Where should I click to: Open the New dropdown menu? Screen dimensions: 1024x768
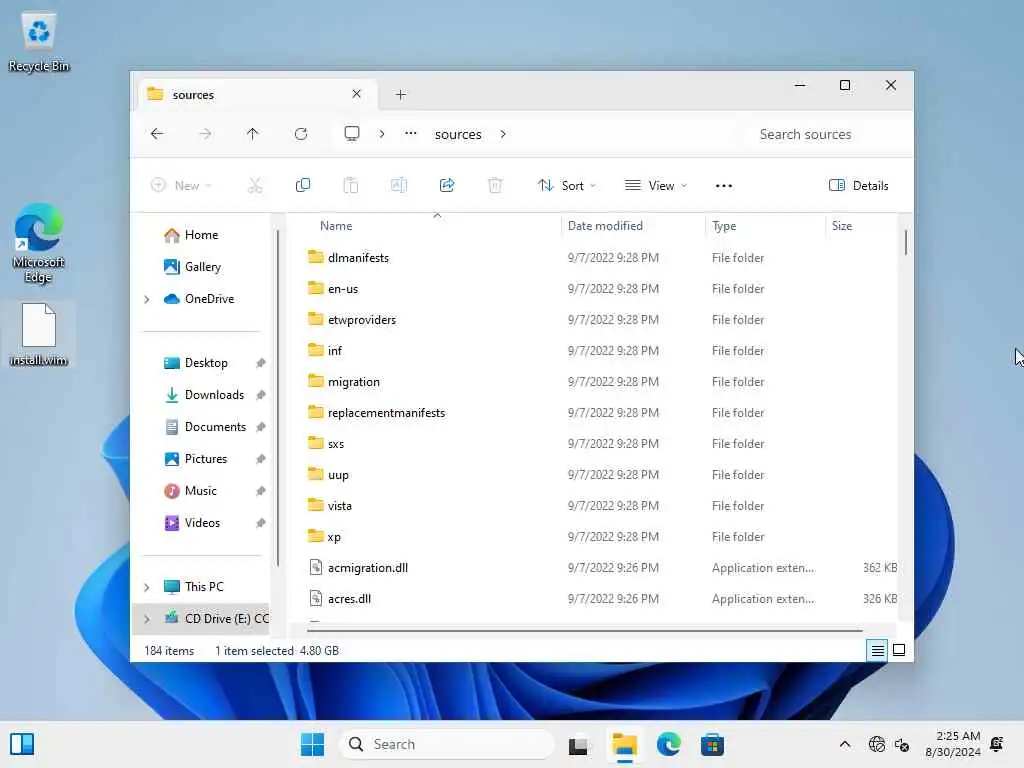click(x=181, y=185)
